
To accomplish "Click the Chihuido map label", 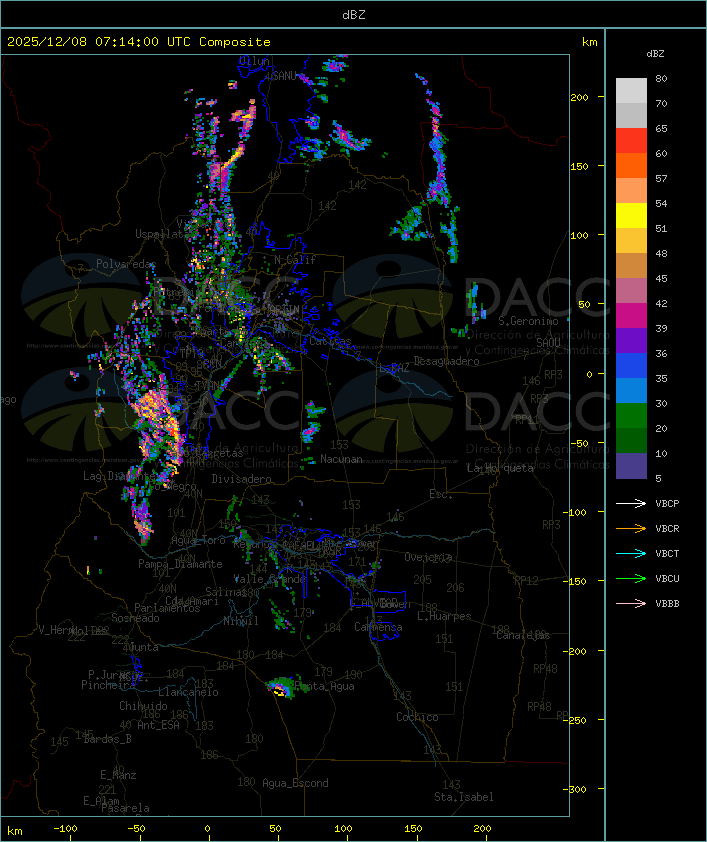I will click(x=143, y=706).
